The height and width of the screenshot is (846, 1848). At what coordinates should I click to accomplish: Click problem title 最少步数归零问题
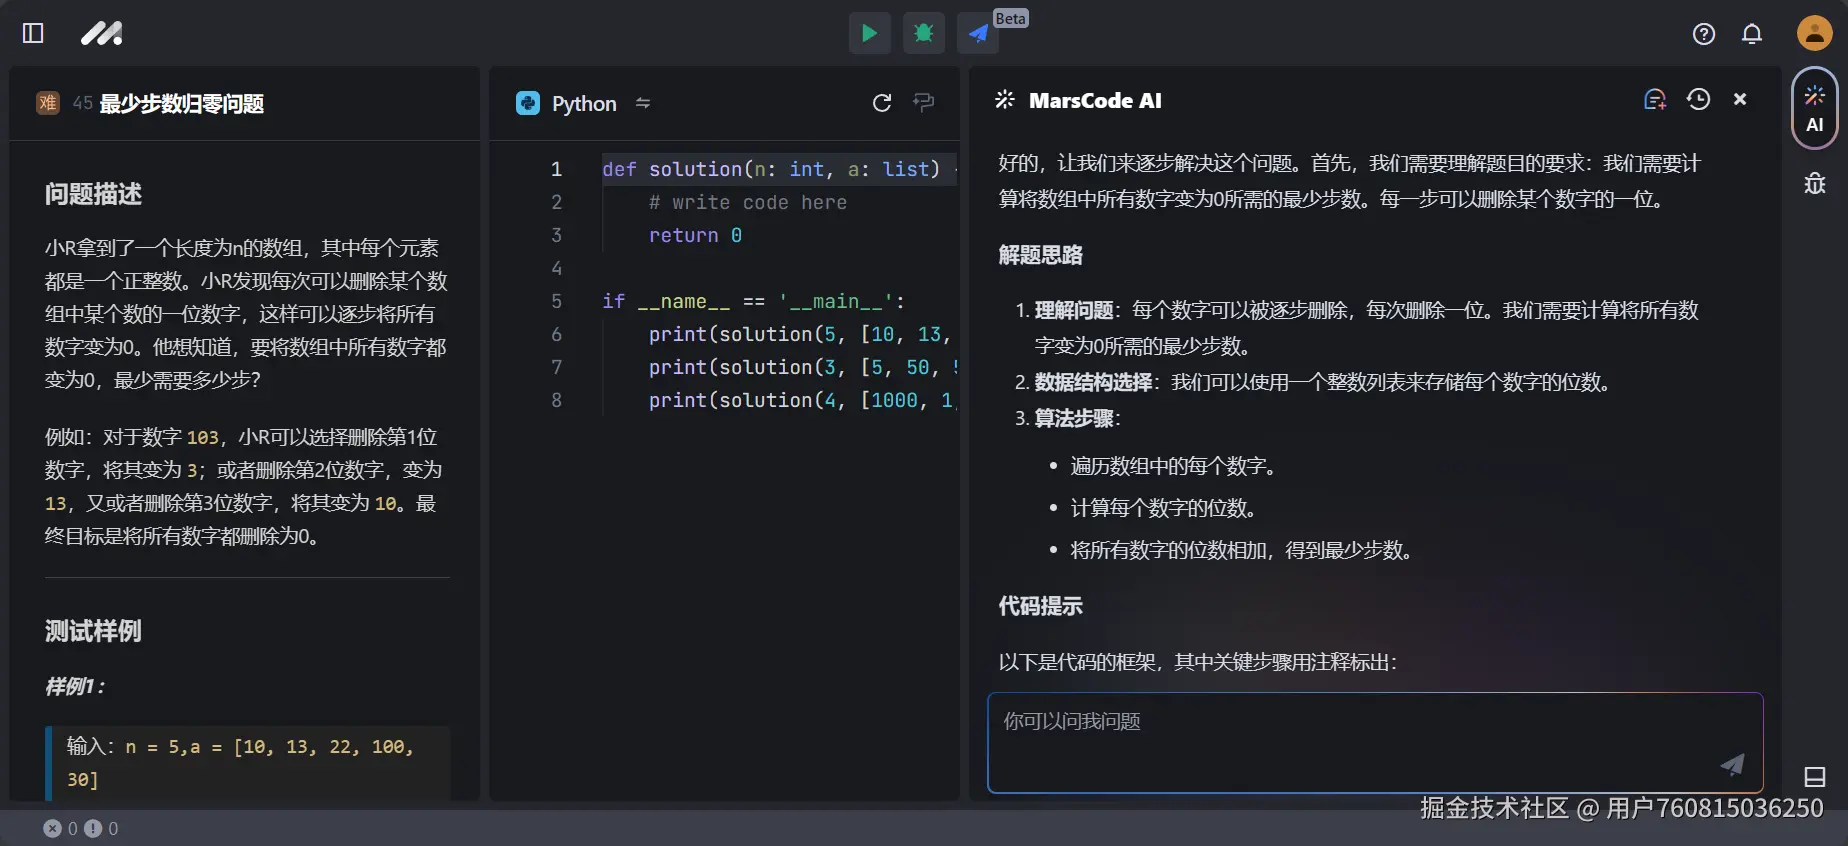point(182,103)
